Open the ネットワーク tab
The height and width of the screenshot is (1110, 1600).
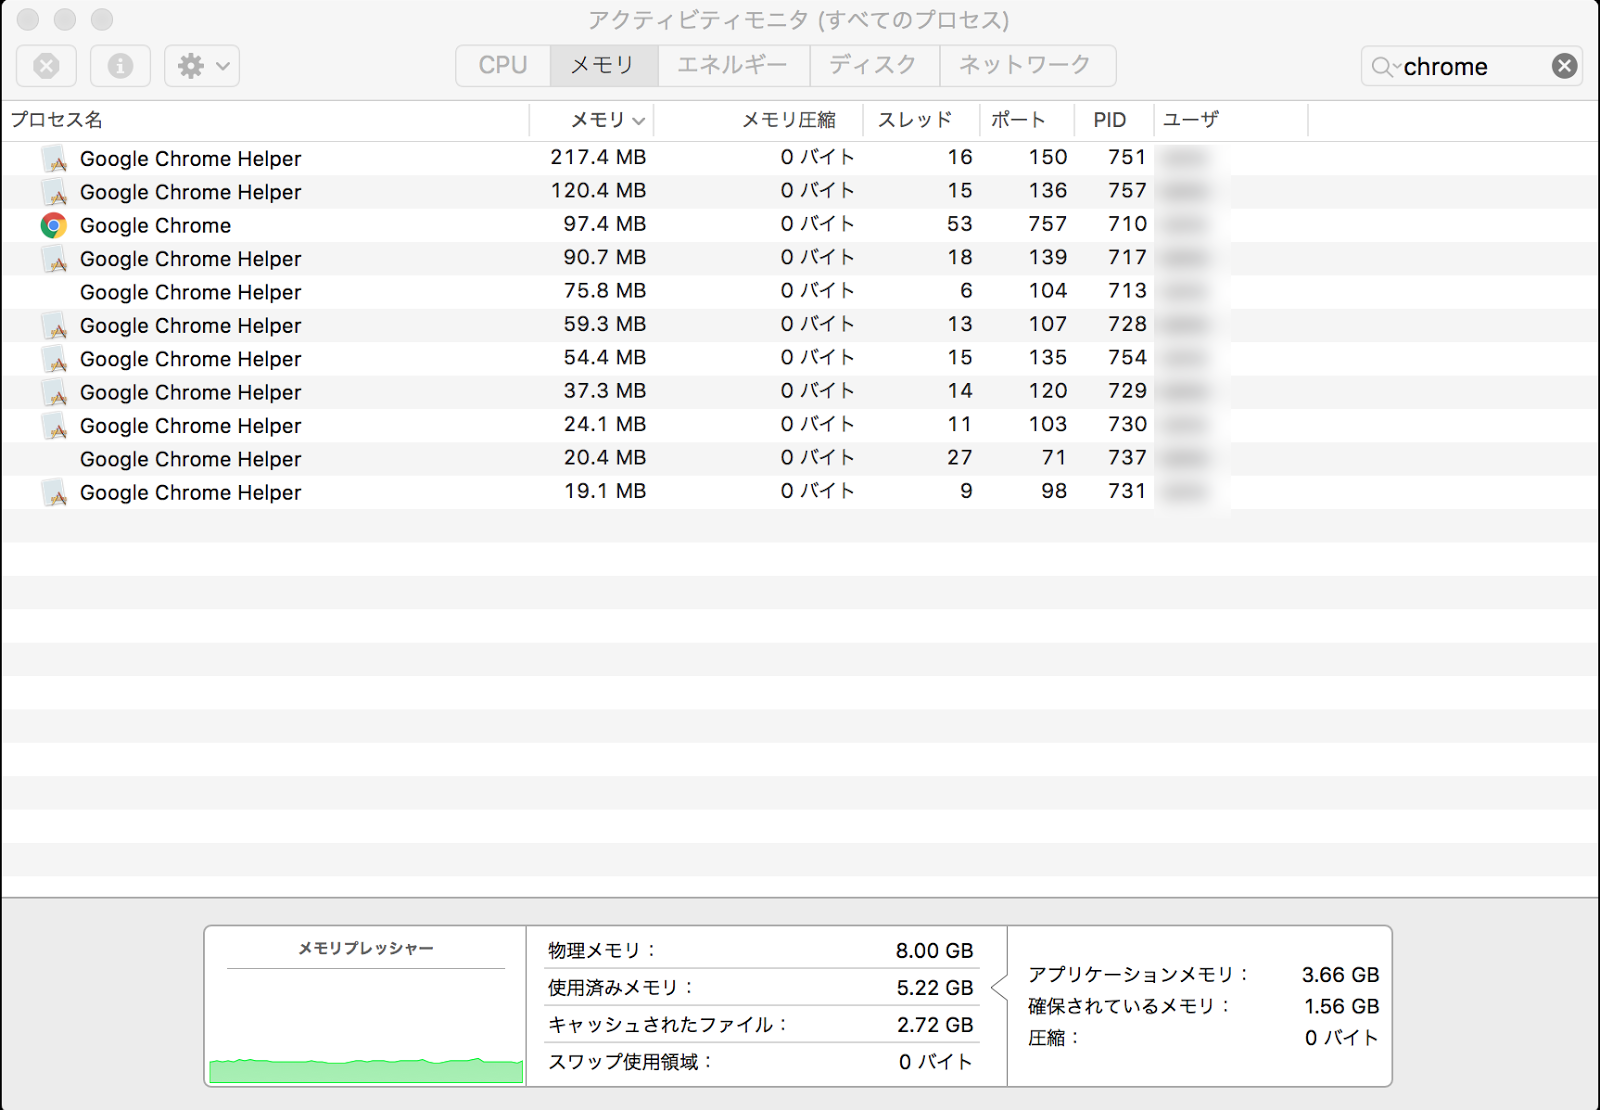coord(1026,65)
